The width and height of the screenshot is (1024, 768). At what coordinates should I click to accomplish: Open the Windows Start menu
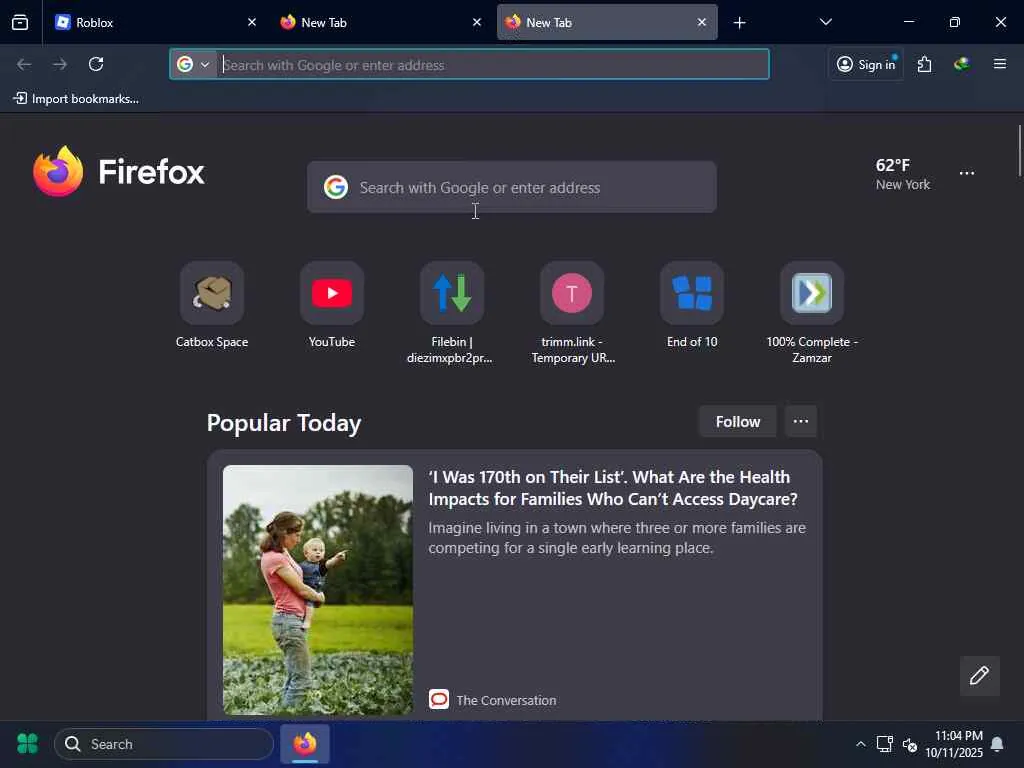pos(27,744)
